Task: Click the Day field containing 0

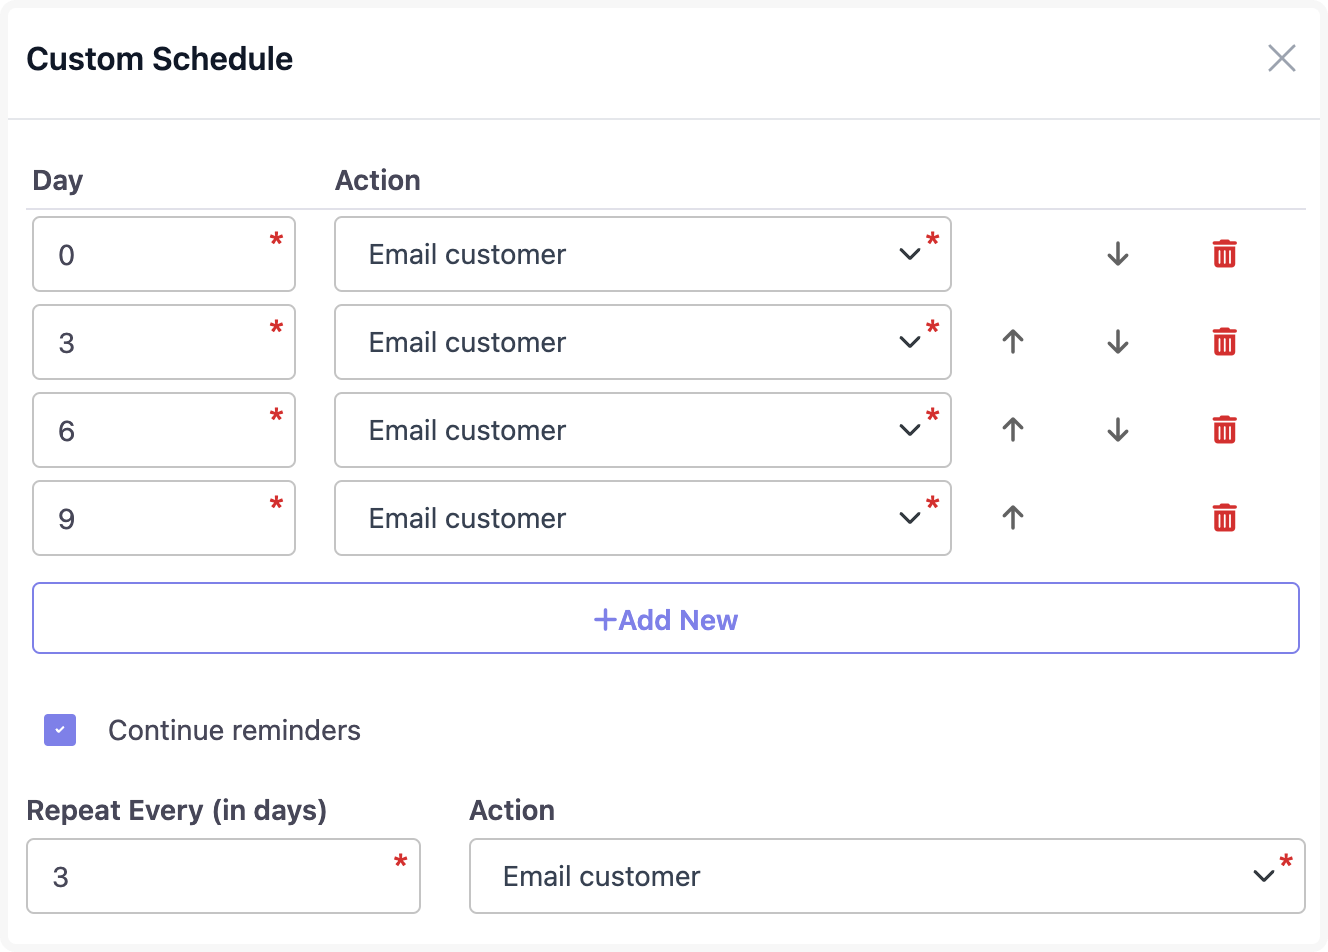Action: click(x=163, y=254)
